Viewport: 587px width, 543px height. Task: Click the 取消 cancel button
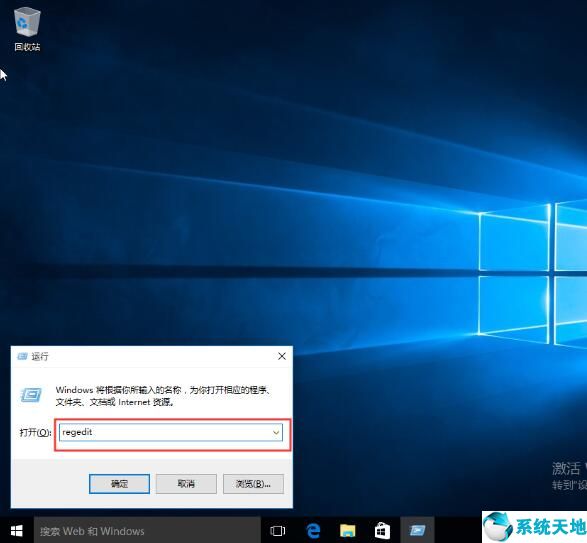(186, 483)
